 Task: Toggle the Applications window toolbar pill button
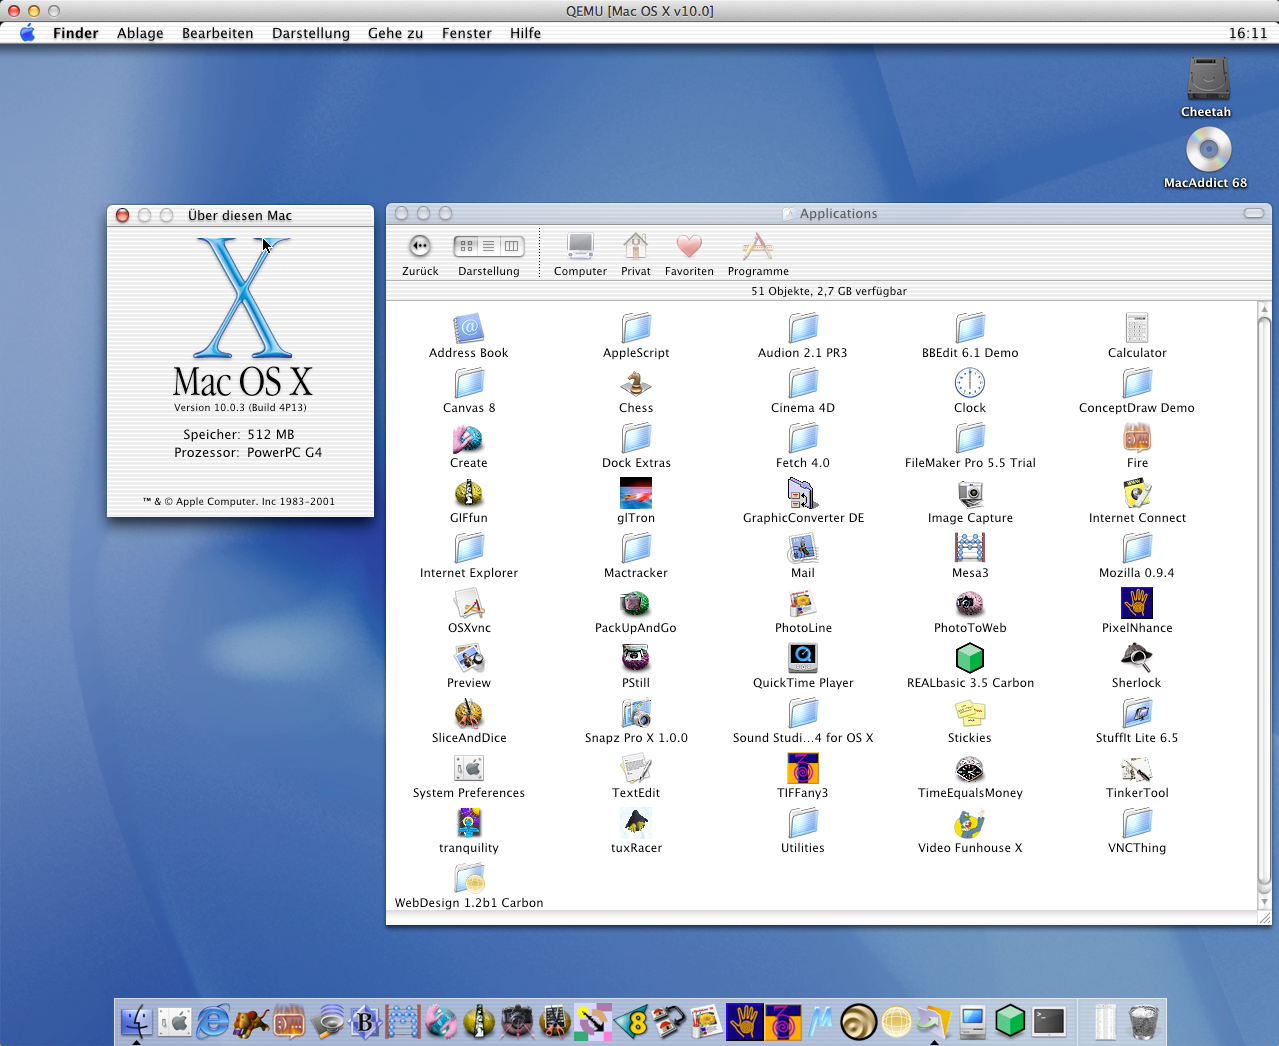tap(1254, 213)
